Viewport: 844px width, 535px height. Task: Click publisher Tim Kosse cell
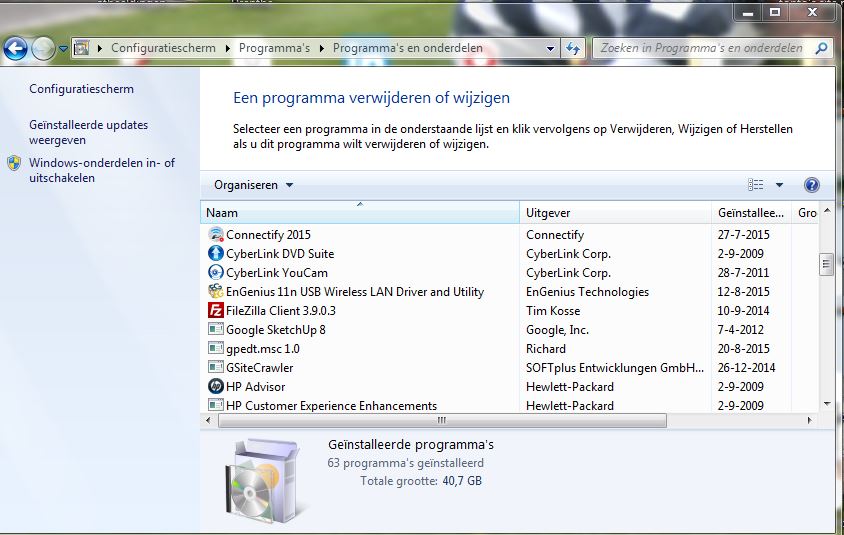[553, 311]
